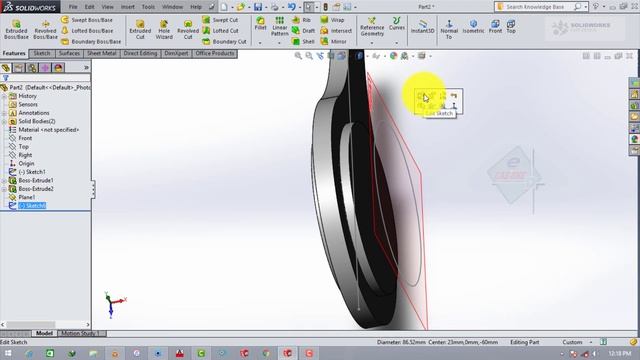640x360 pixels.
Task: Expand the FeatureManager panel tabs chevron
Action: (x=86, y=67)
